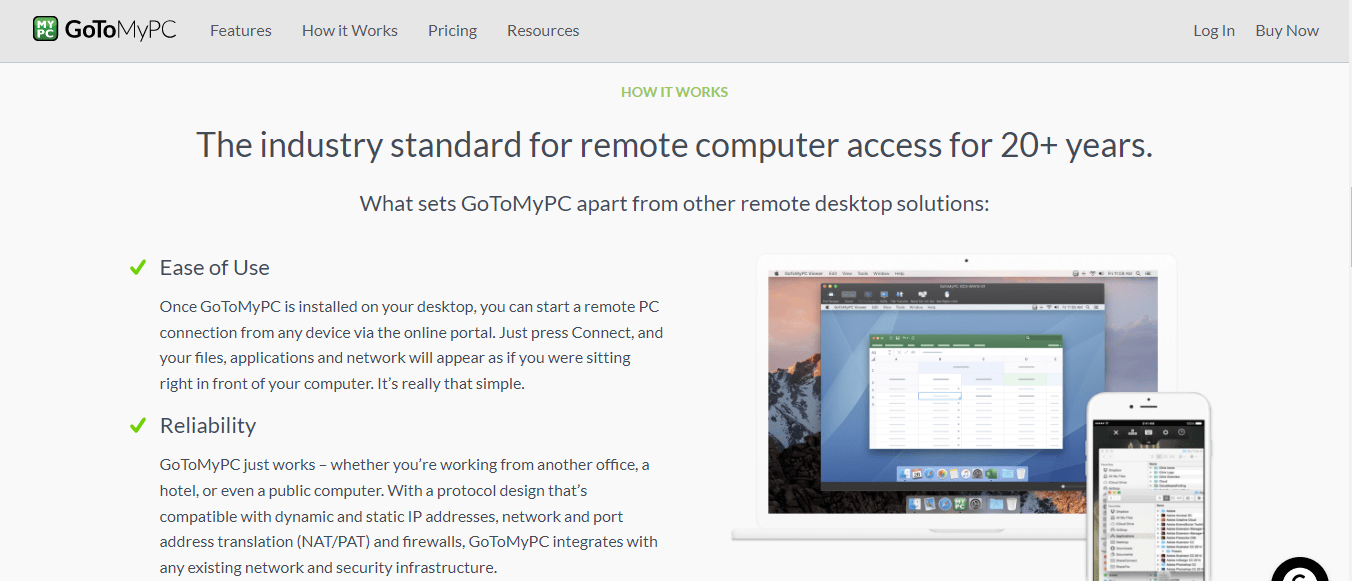This screenshot has height=581, width=1352.
Task: Click the 'Once GoToMyPC is installed' paragraph
Action: click(x=411, y=345)
